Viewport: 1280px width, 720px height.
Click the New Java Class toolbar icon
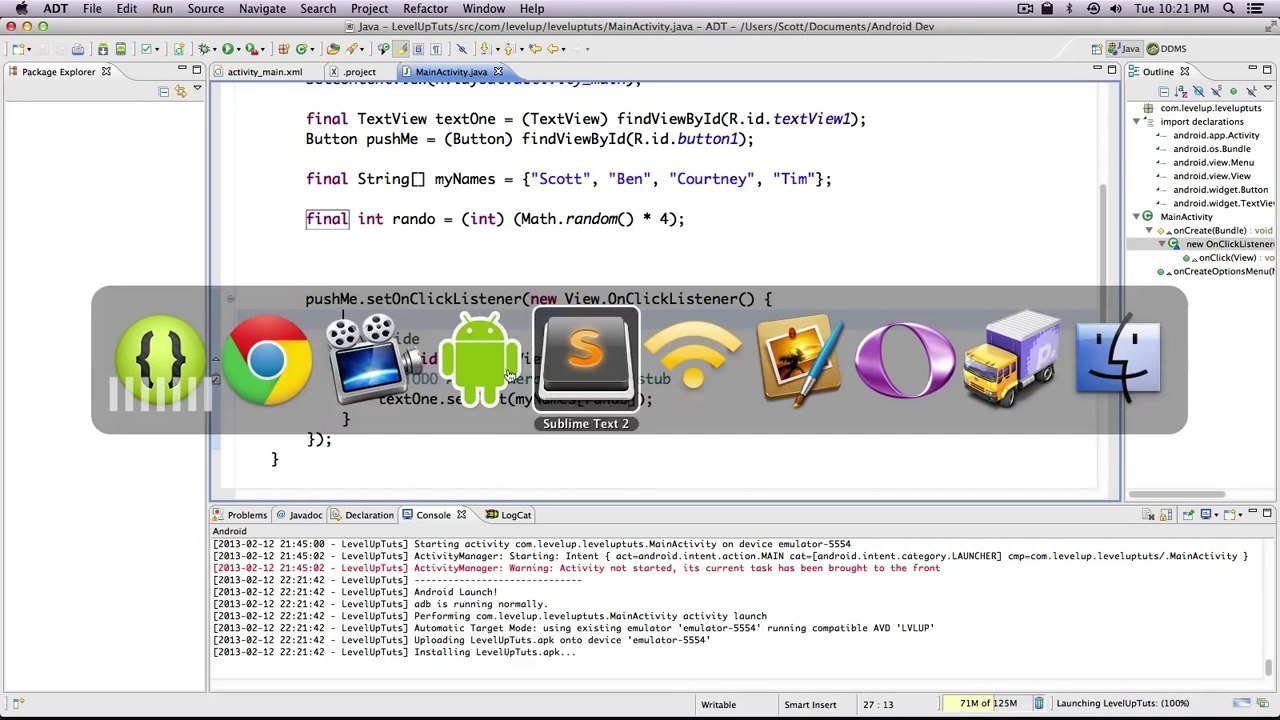(301, 48)
